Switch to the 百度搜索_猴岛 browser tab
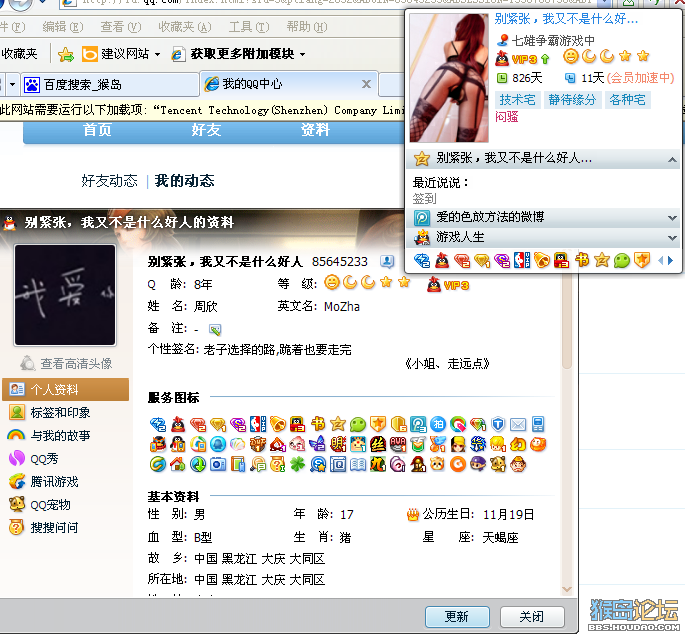 (x=109, y=84)
